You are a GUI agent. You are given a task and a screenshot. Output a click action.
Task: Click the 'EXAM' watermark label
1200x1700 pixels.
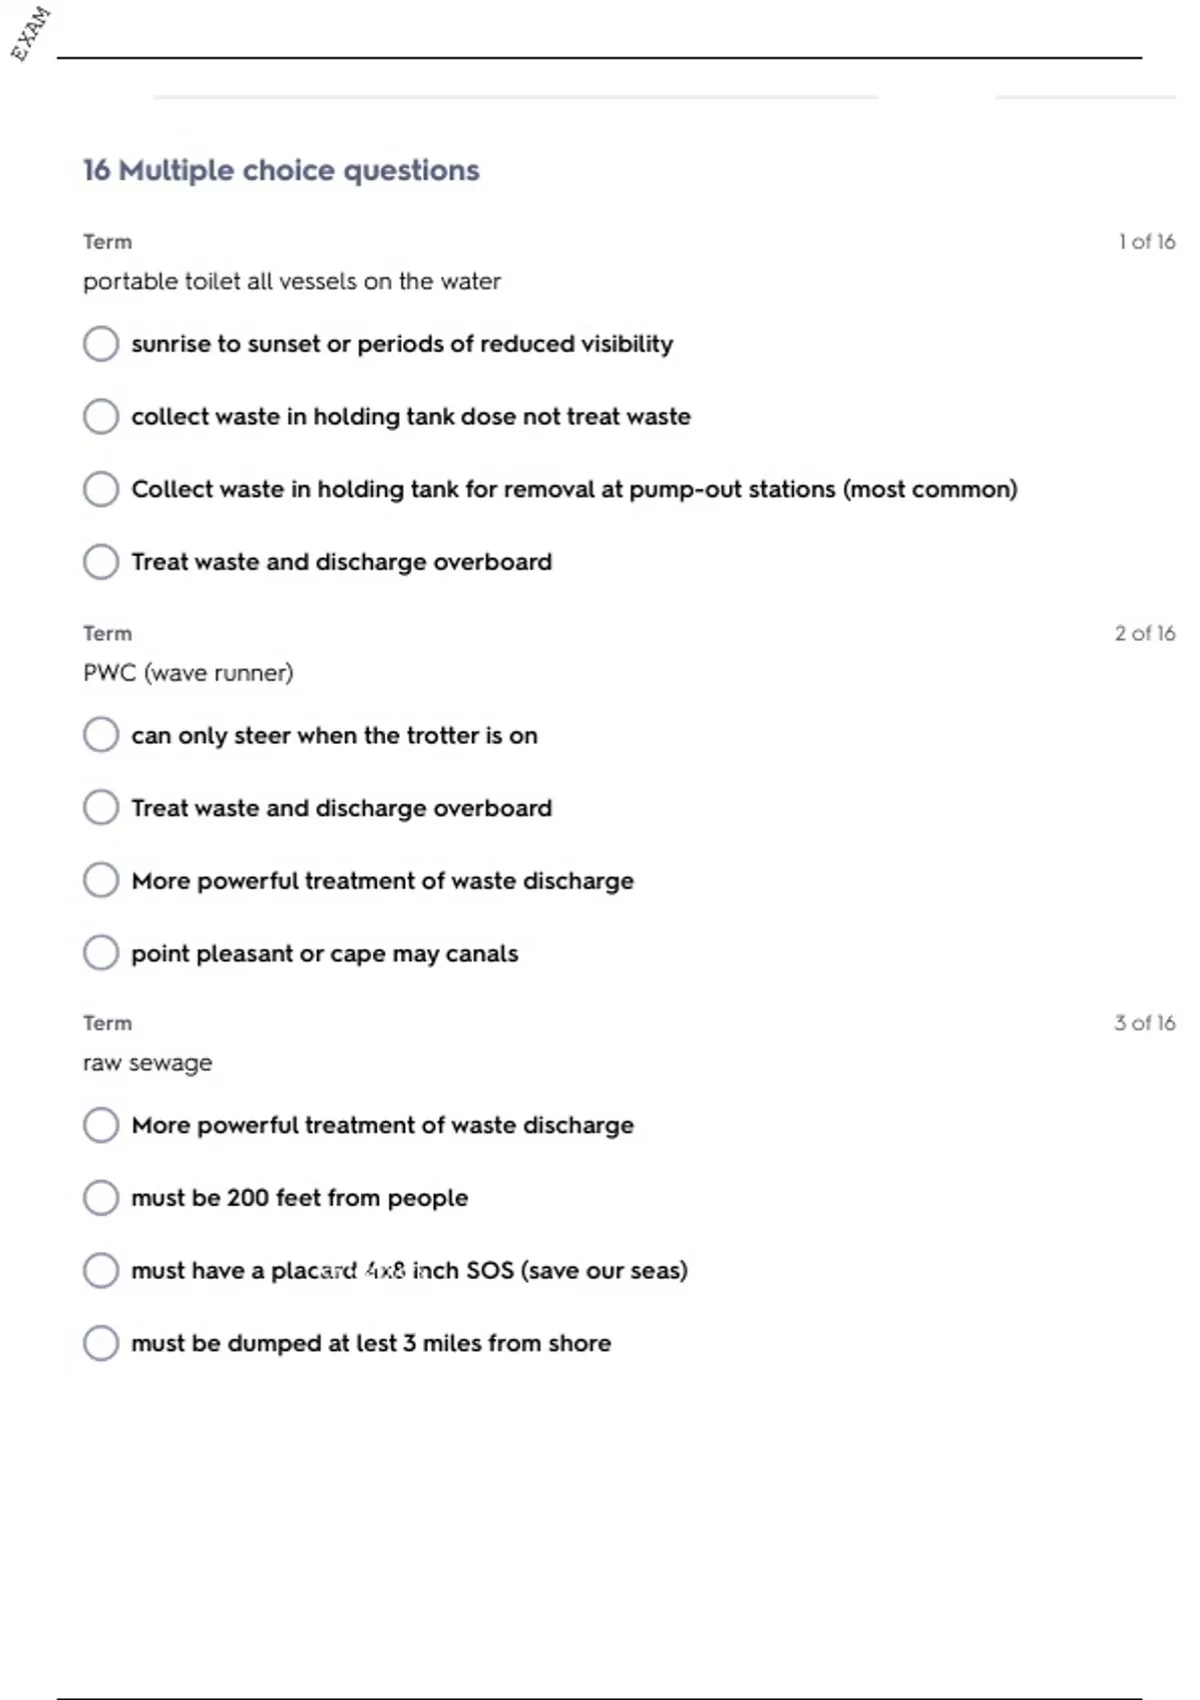click(31, 34)
